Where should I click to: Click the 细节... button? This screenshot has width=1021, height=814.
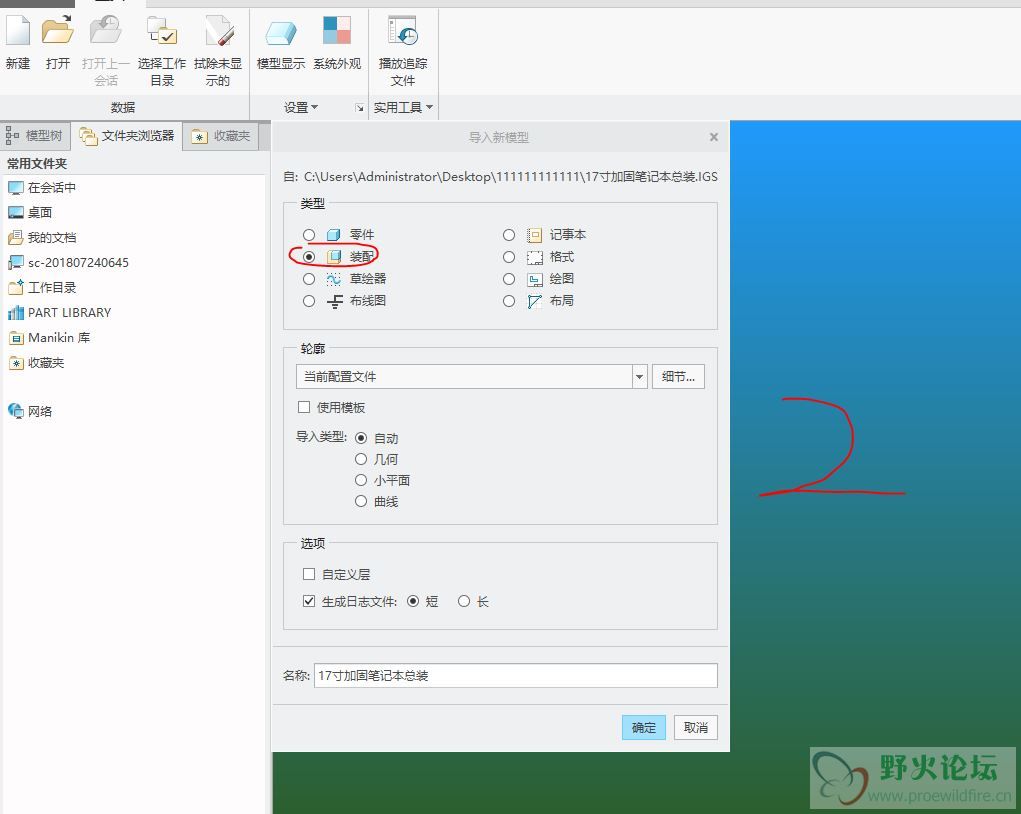pos(678,376)
